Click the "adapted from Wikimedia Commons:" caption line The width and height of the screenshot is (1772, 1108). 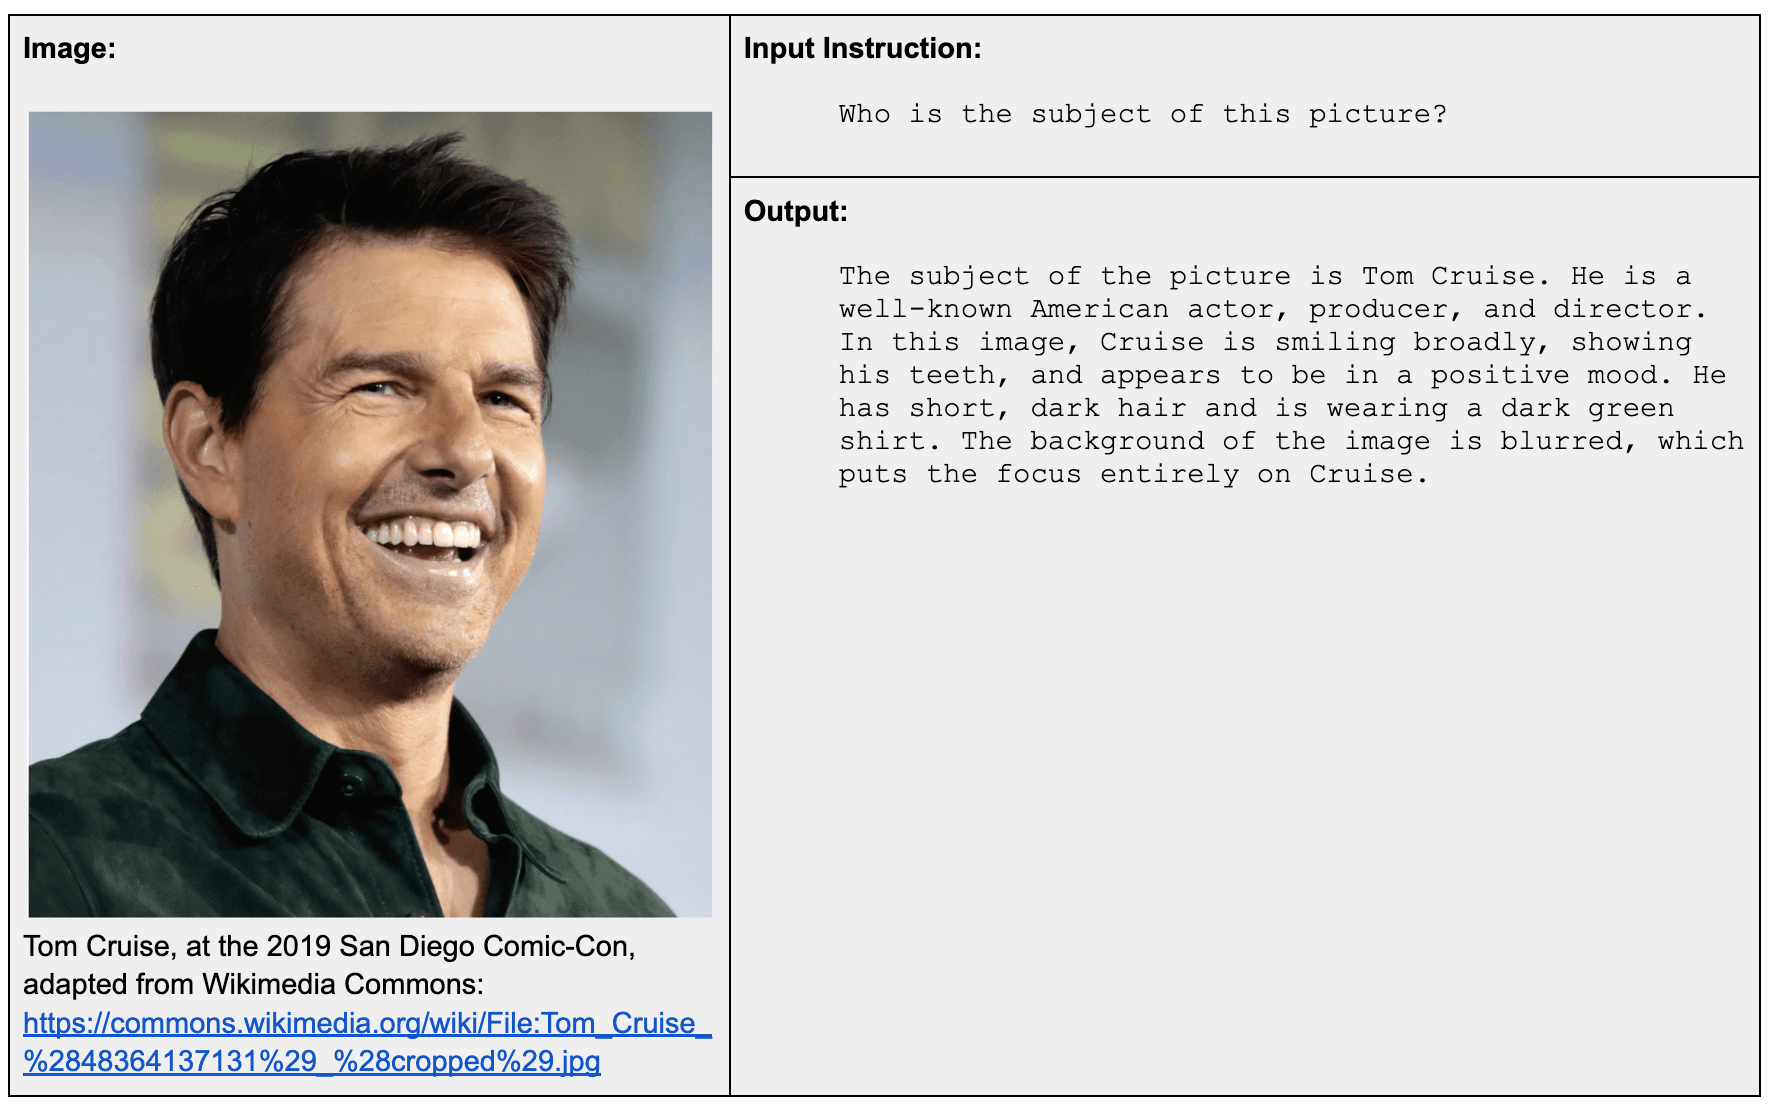coord(253,984)
